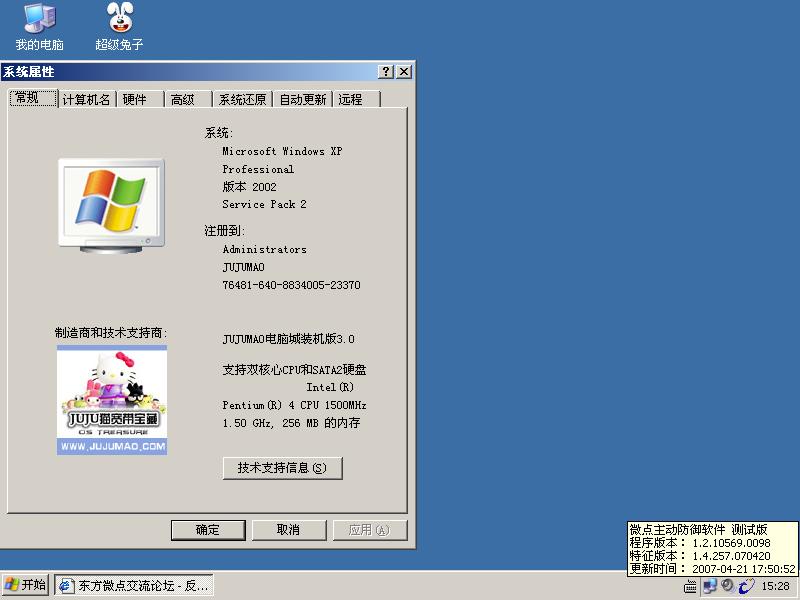Click the keyboard input method icon in taskbar
The image size is (800, 600).
click(690, 587)
